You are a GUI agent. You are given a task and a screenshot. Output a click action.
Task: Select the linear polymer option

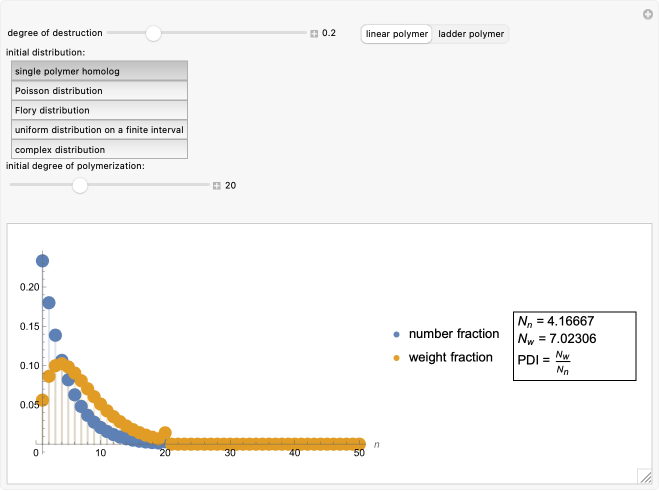(x=396, y=34)
